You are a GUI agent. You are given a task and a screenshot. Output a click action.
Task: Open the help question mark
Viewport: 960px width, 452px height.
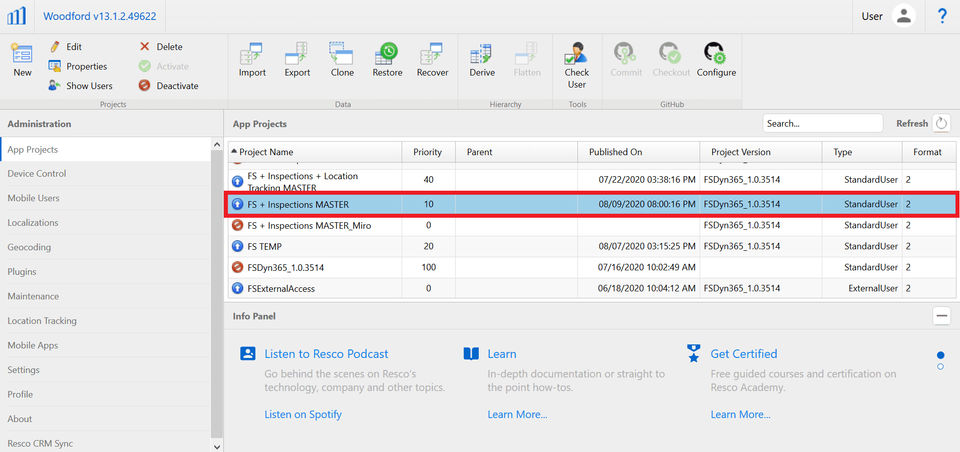coord(942,17)
